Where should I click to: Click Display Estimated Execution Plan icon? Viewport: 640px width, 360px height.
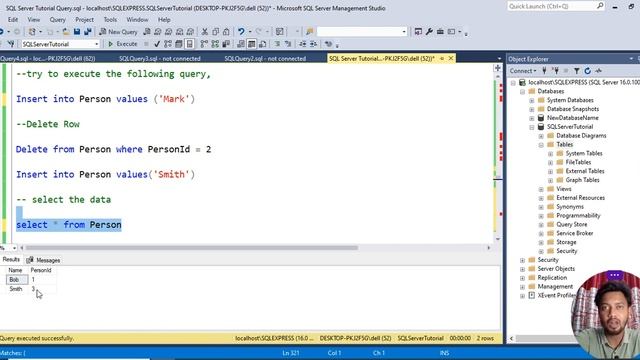(168, 44)
